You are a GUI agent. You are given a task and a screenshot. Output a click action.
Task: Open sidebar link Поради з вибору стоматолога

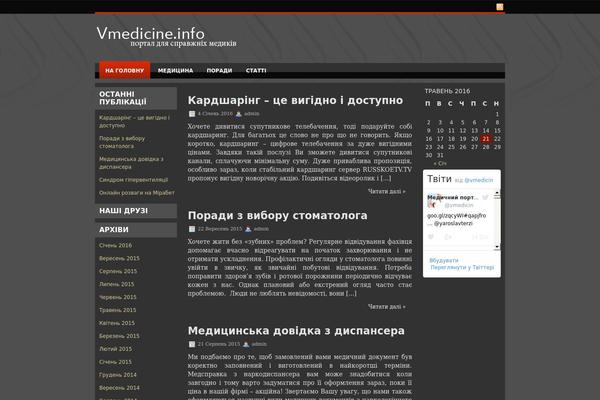[x=122, y=142]
